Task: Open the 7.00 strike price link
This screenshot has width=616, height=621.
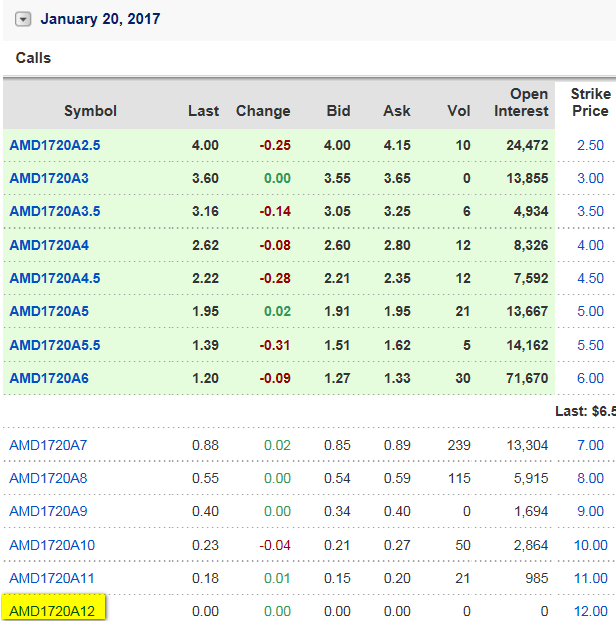Action: click(590, 444)
